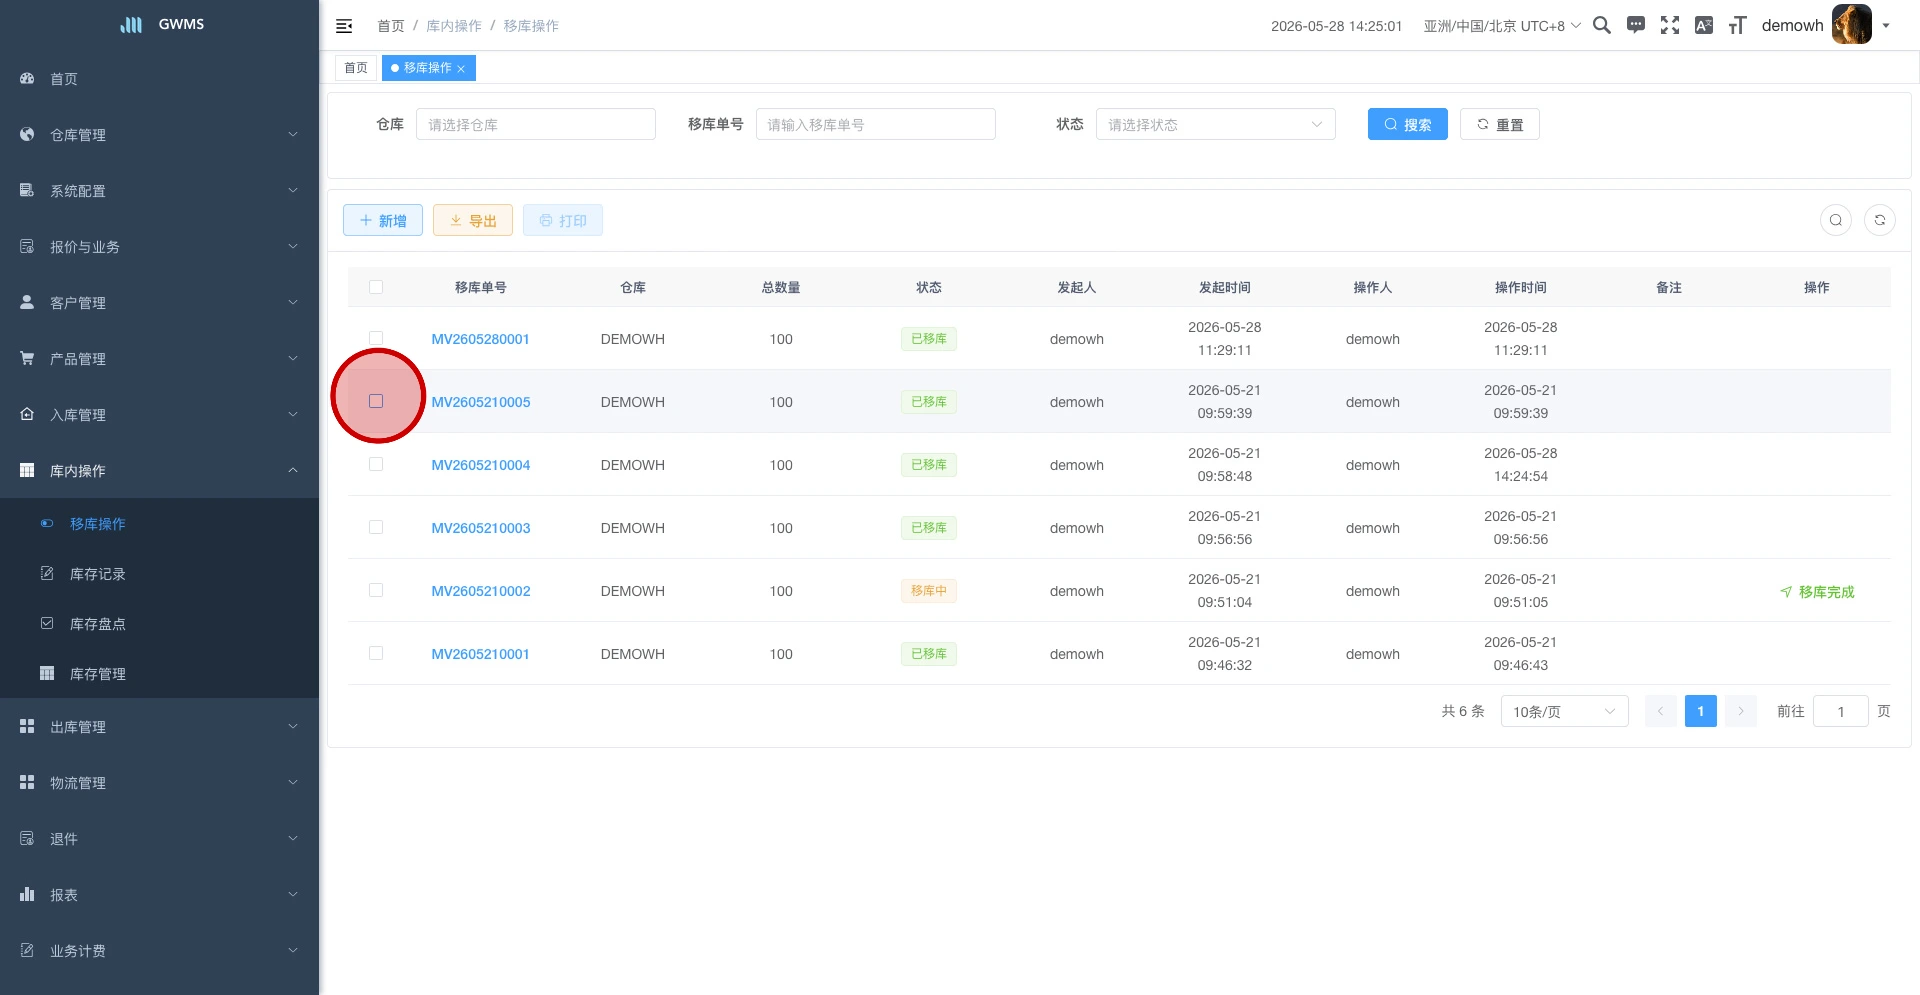1920x995 pixels.
Task: Click 移库完成 action for MV2605210002
Action: click(x=1817, y=591)
